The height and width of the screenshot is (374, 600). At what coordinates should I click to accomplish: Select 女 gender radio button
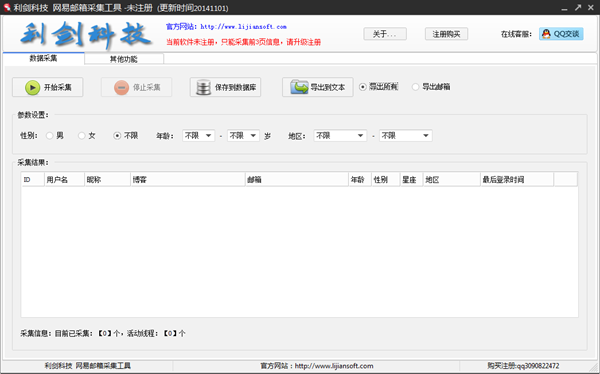(x=82, y=136)
